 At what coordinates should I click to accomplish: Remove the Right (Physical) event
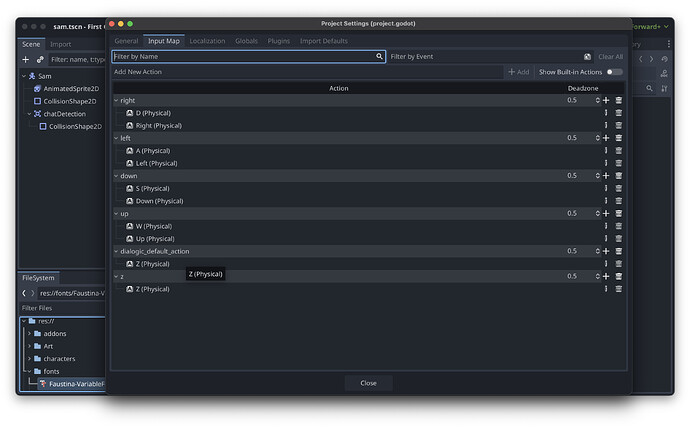pyautogui.click(x=618, y=125)
